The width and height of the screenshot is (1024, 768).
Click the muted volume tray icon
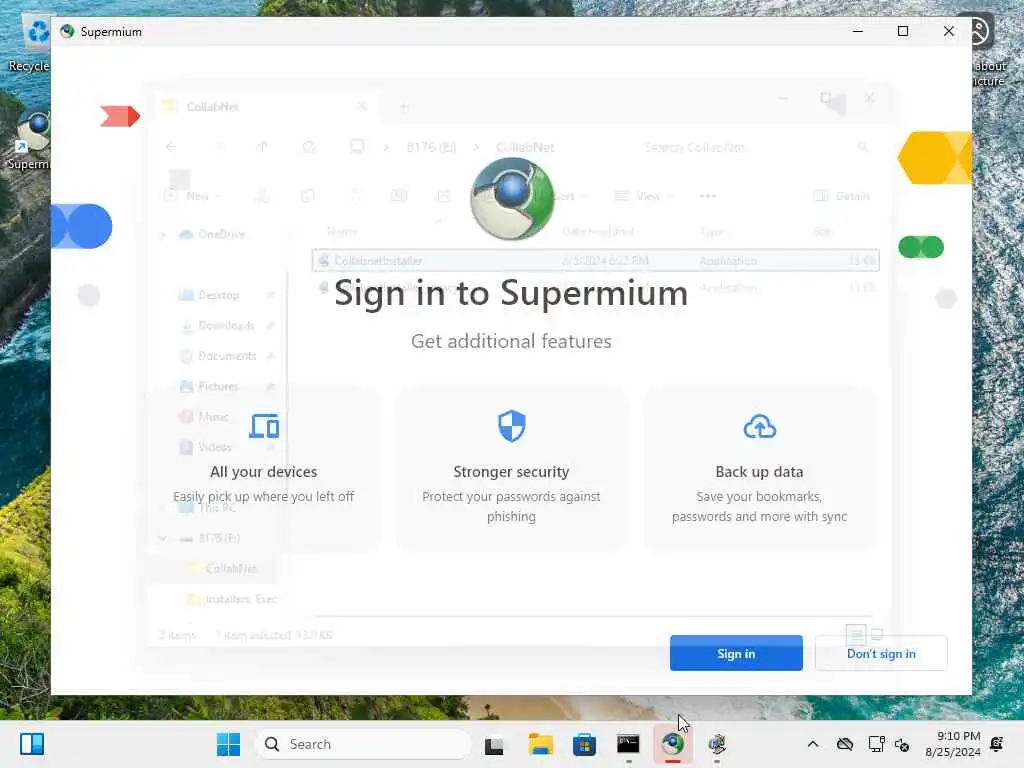(x=903, y=744)
